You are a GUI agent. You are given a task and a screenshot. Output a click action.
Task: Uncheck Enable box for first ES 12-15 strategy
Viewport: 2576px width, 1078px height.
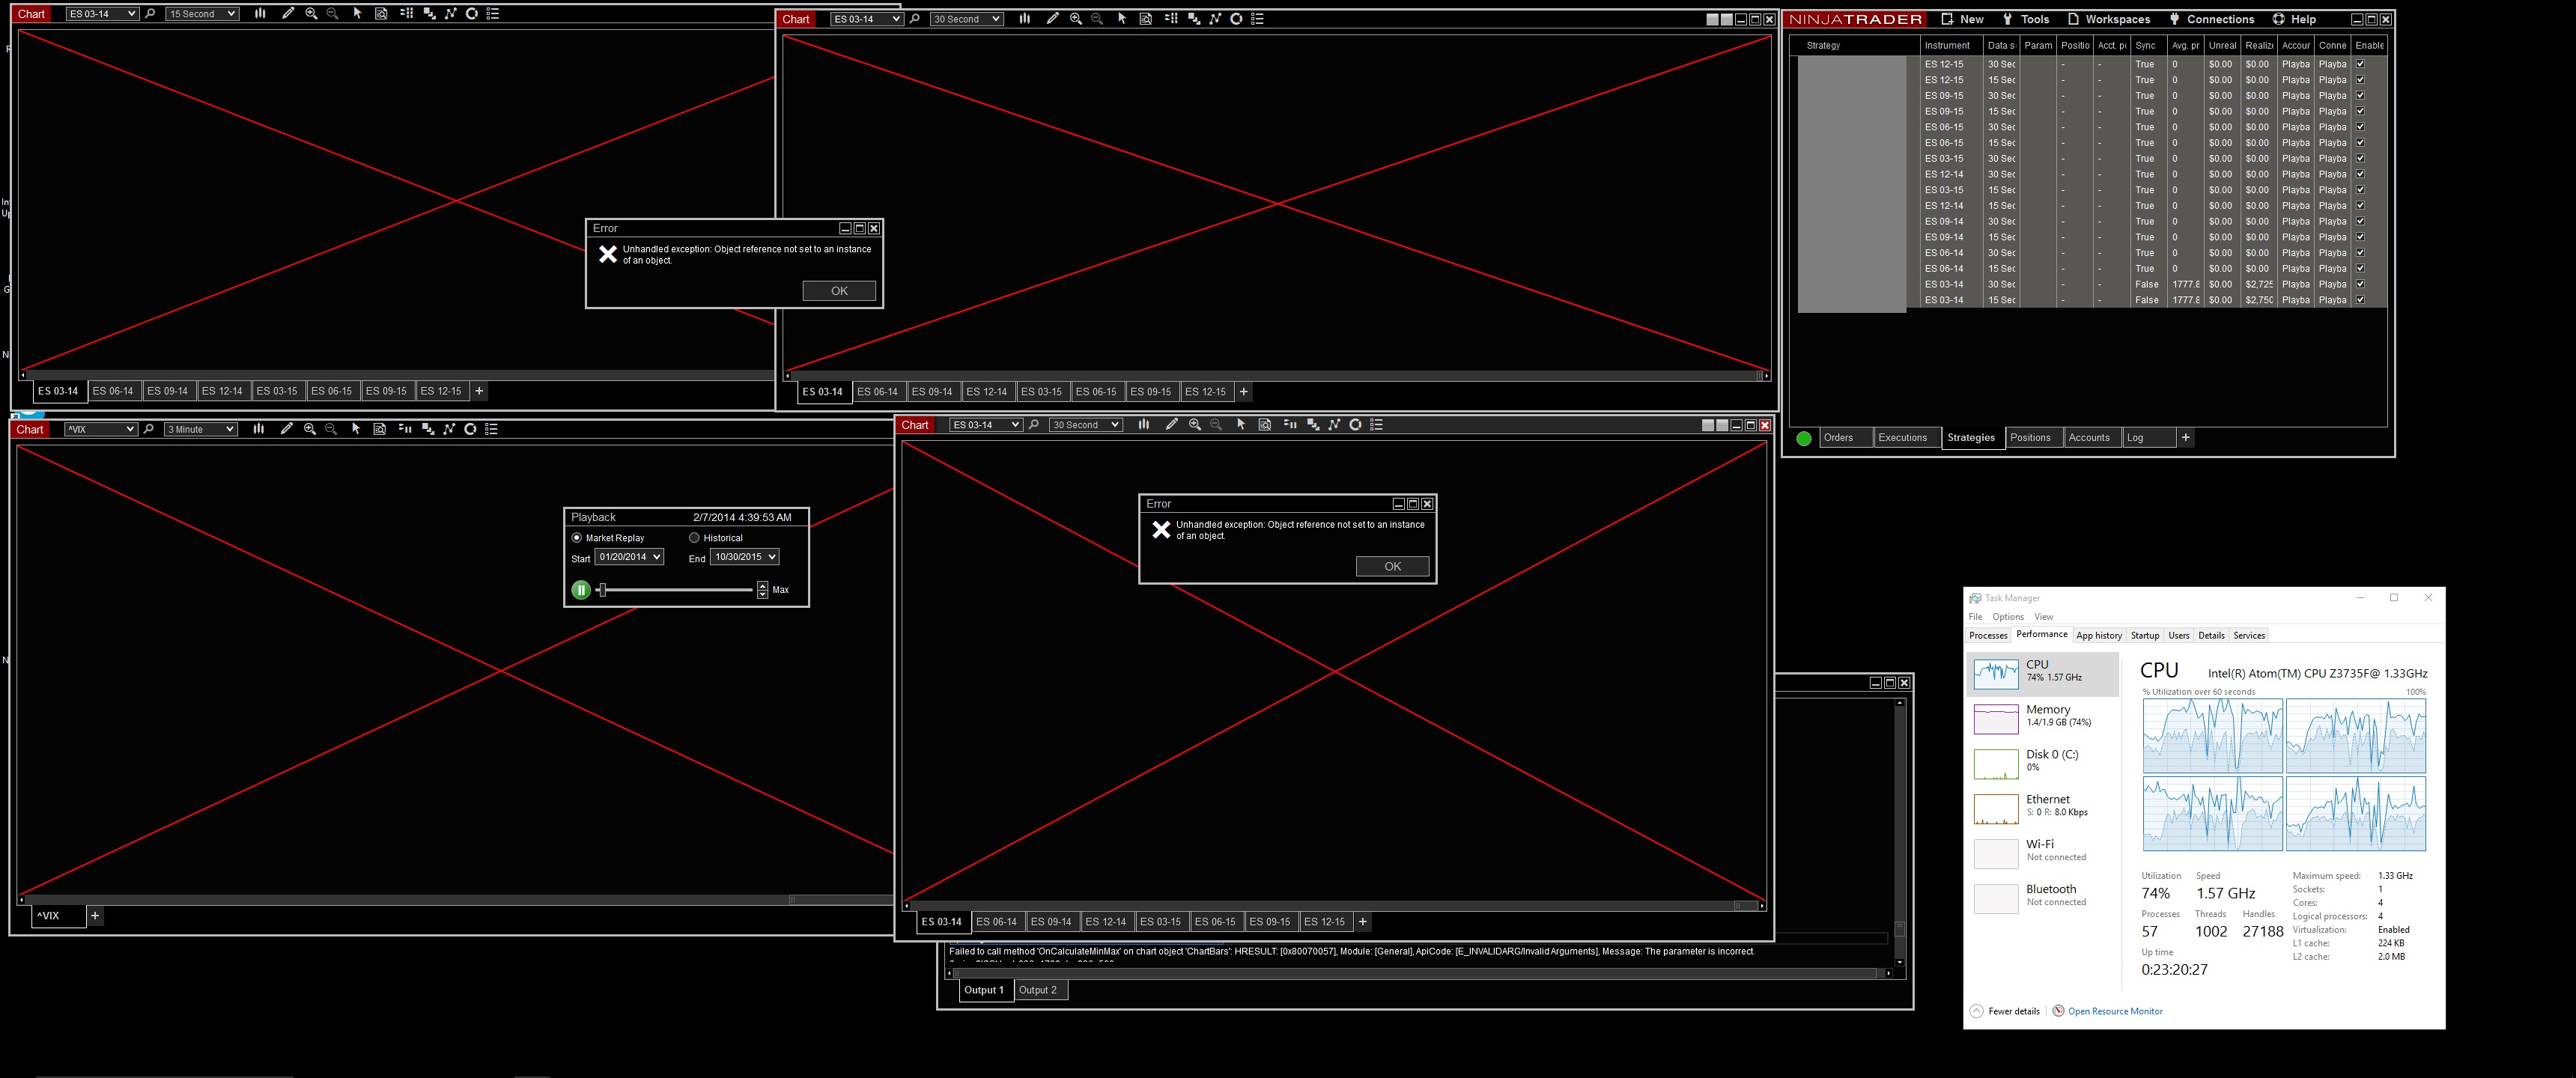pos(2360,64)
